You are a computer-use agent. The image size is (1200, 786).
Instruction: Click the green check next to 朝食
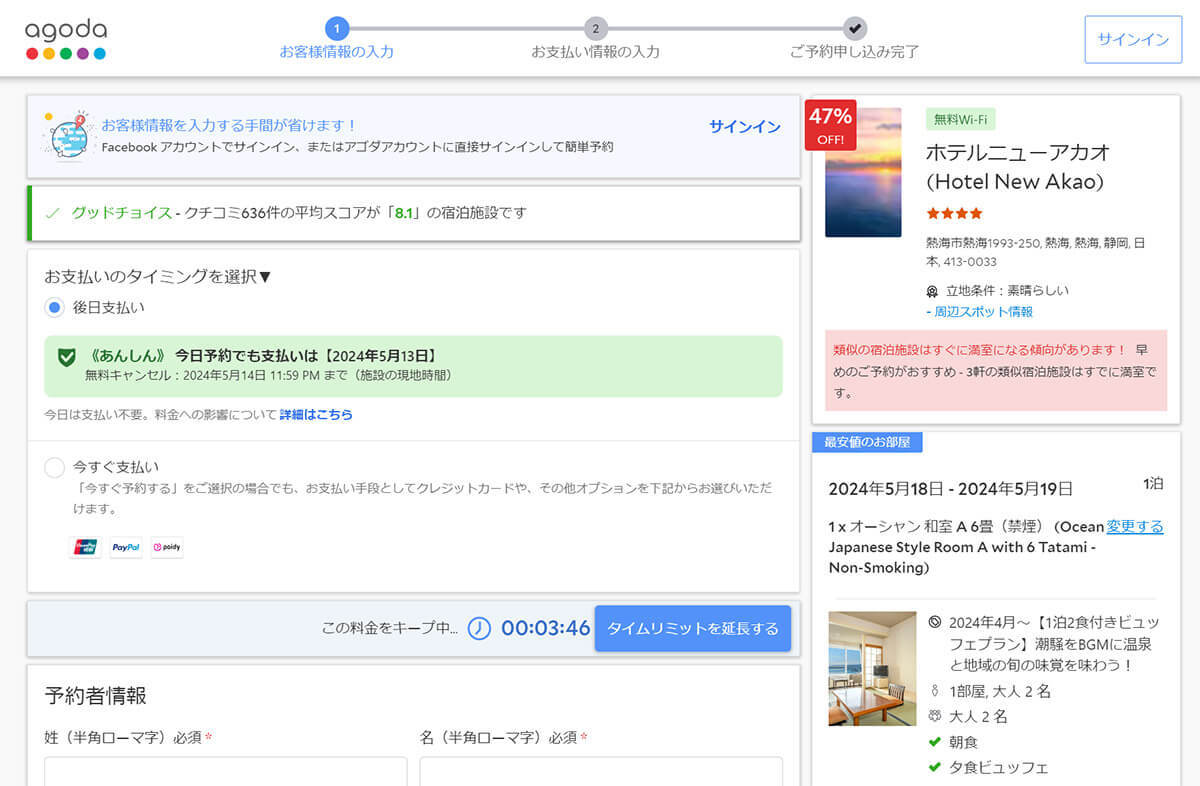[935, 742]
